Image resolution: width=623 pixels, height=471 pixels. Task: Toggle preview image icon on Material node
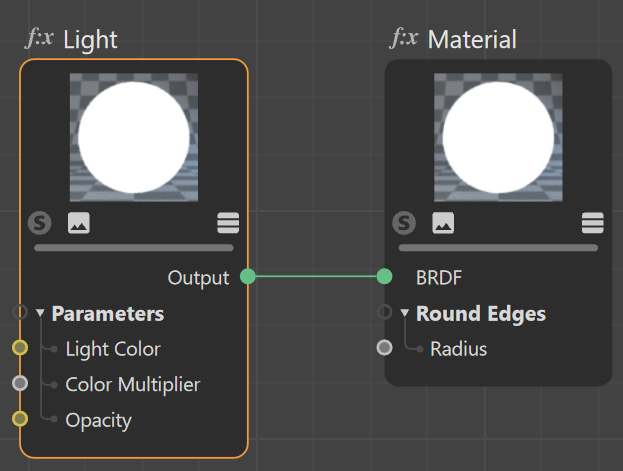pyautogui.click(x=443, y=223)
